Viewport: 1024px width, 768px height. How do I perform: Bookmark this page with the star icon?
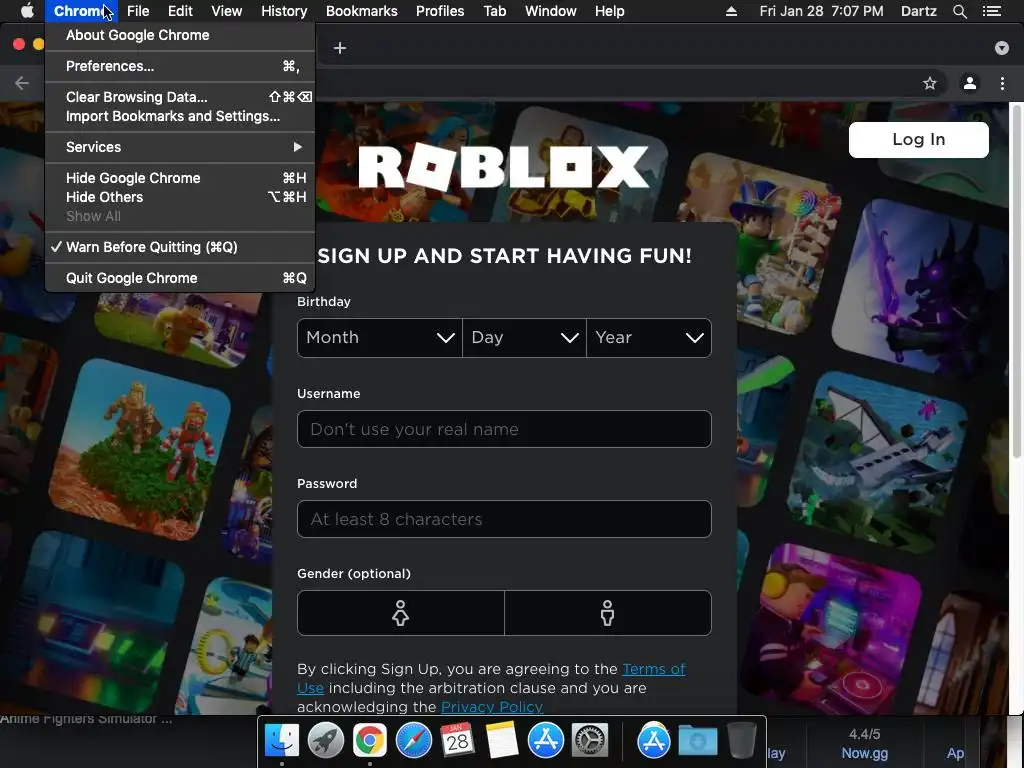pos(929,83)
